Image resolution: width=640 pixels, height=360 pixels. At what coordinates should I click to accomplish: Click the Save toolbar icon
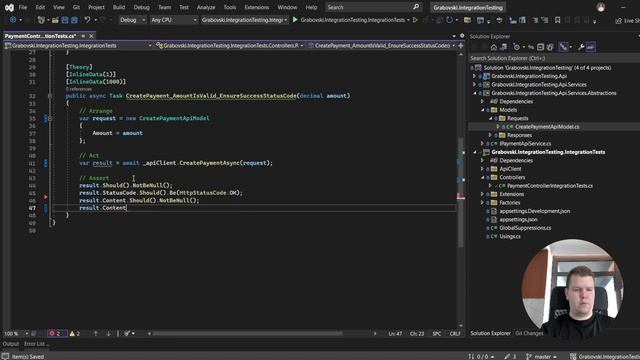point(65,20)
